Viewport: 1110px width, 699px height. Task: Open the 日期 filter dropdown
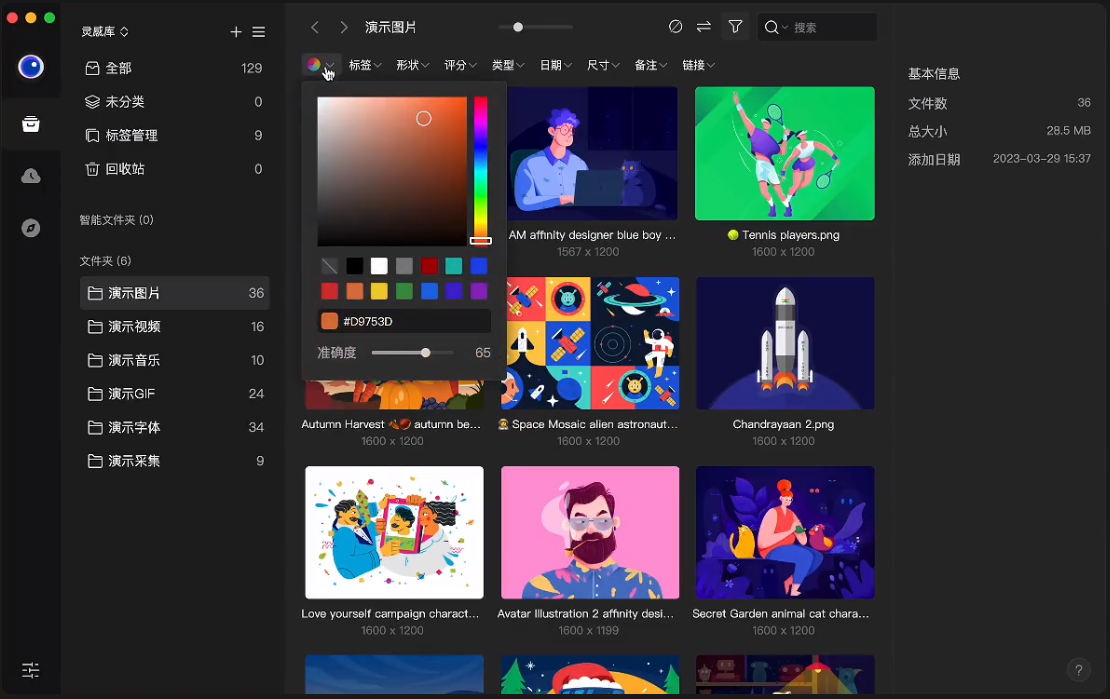(x=556, y=65)
